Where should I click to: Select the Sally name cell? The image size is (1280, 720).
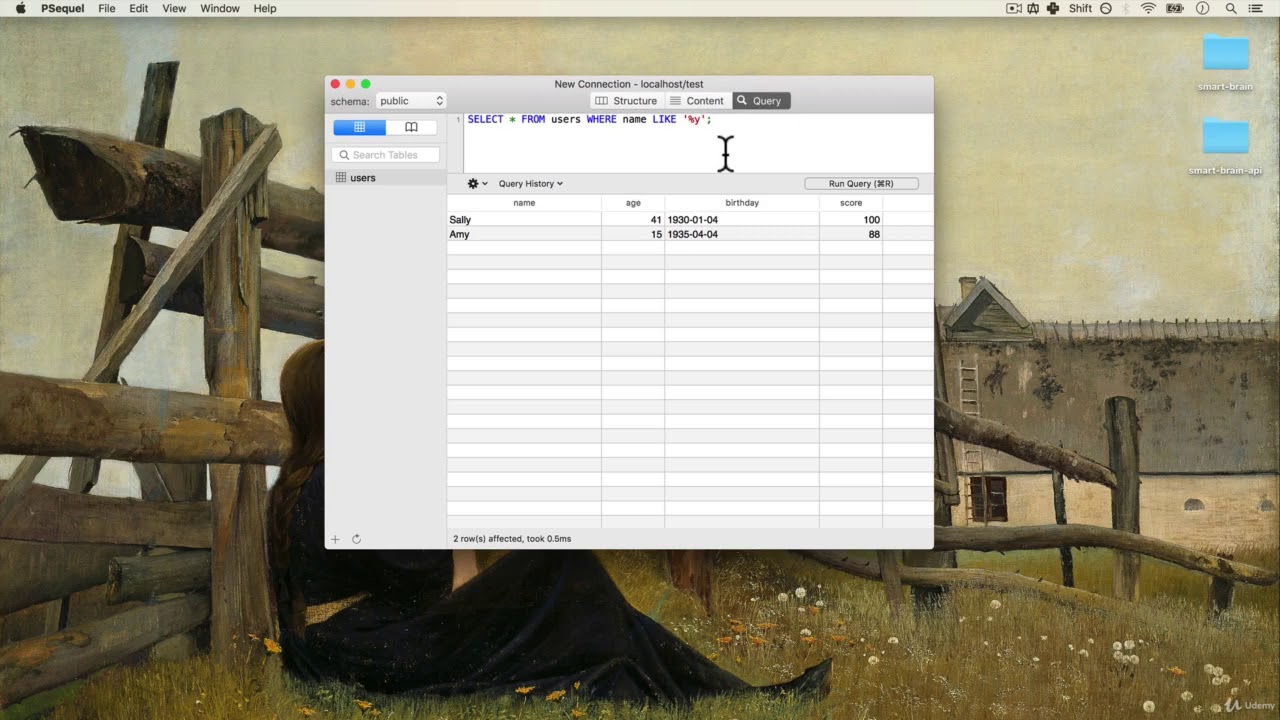coord(524,220)
